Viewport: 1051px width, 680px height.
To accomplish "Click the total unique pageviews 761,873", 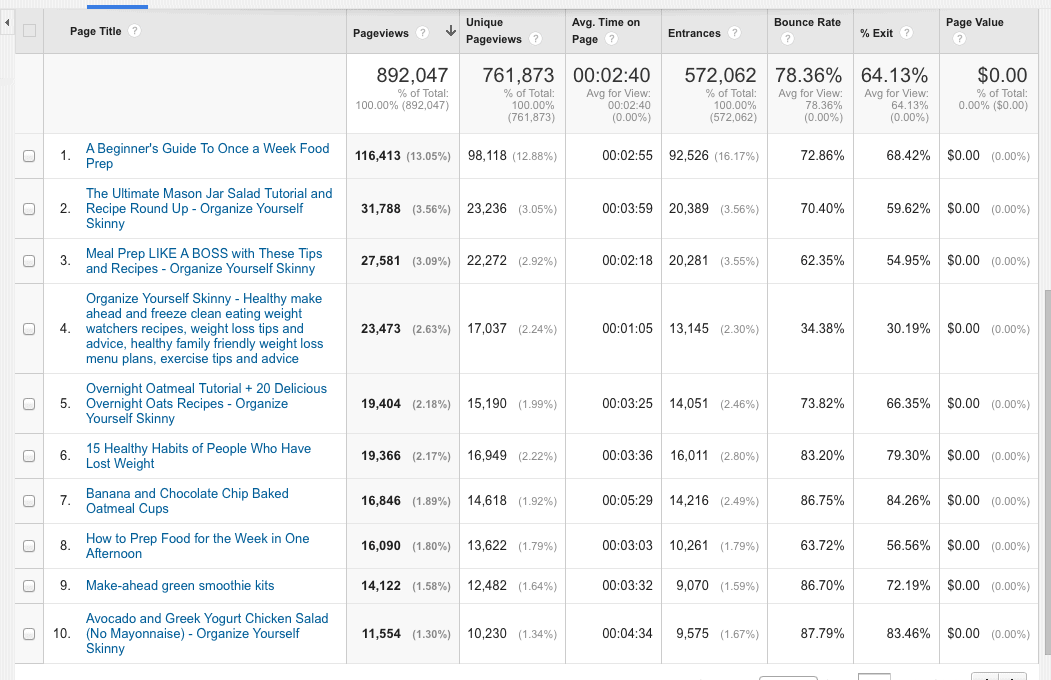I will tap(518, 75).
